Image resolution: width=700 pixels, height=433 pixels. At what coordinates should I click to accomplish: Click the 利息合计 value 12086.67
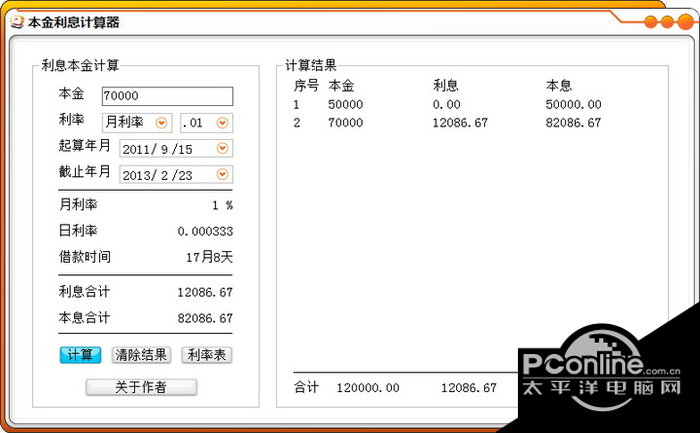pos(205,292)
